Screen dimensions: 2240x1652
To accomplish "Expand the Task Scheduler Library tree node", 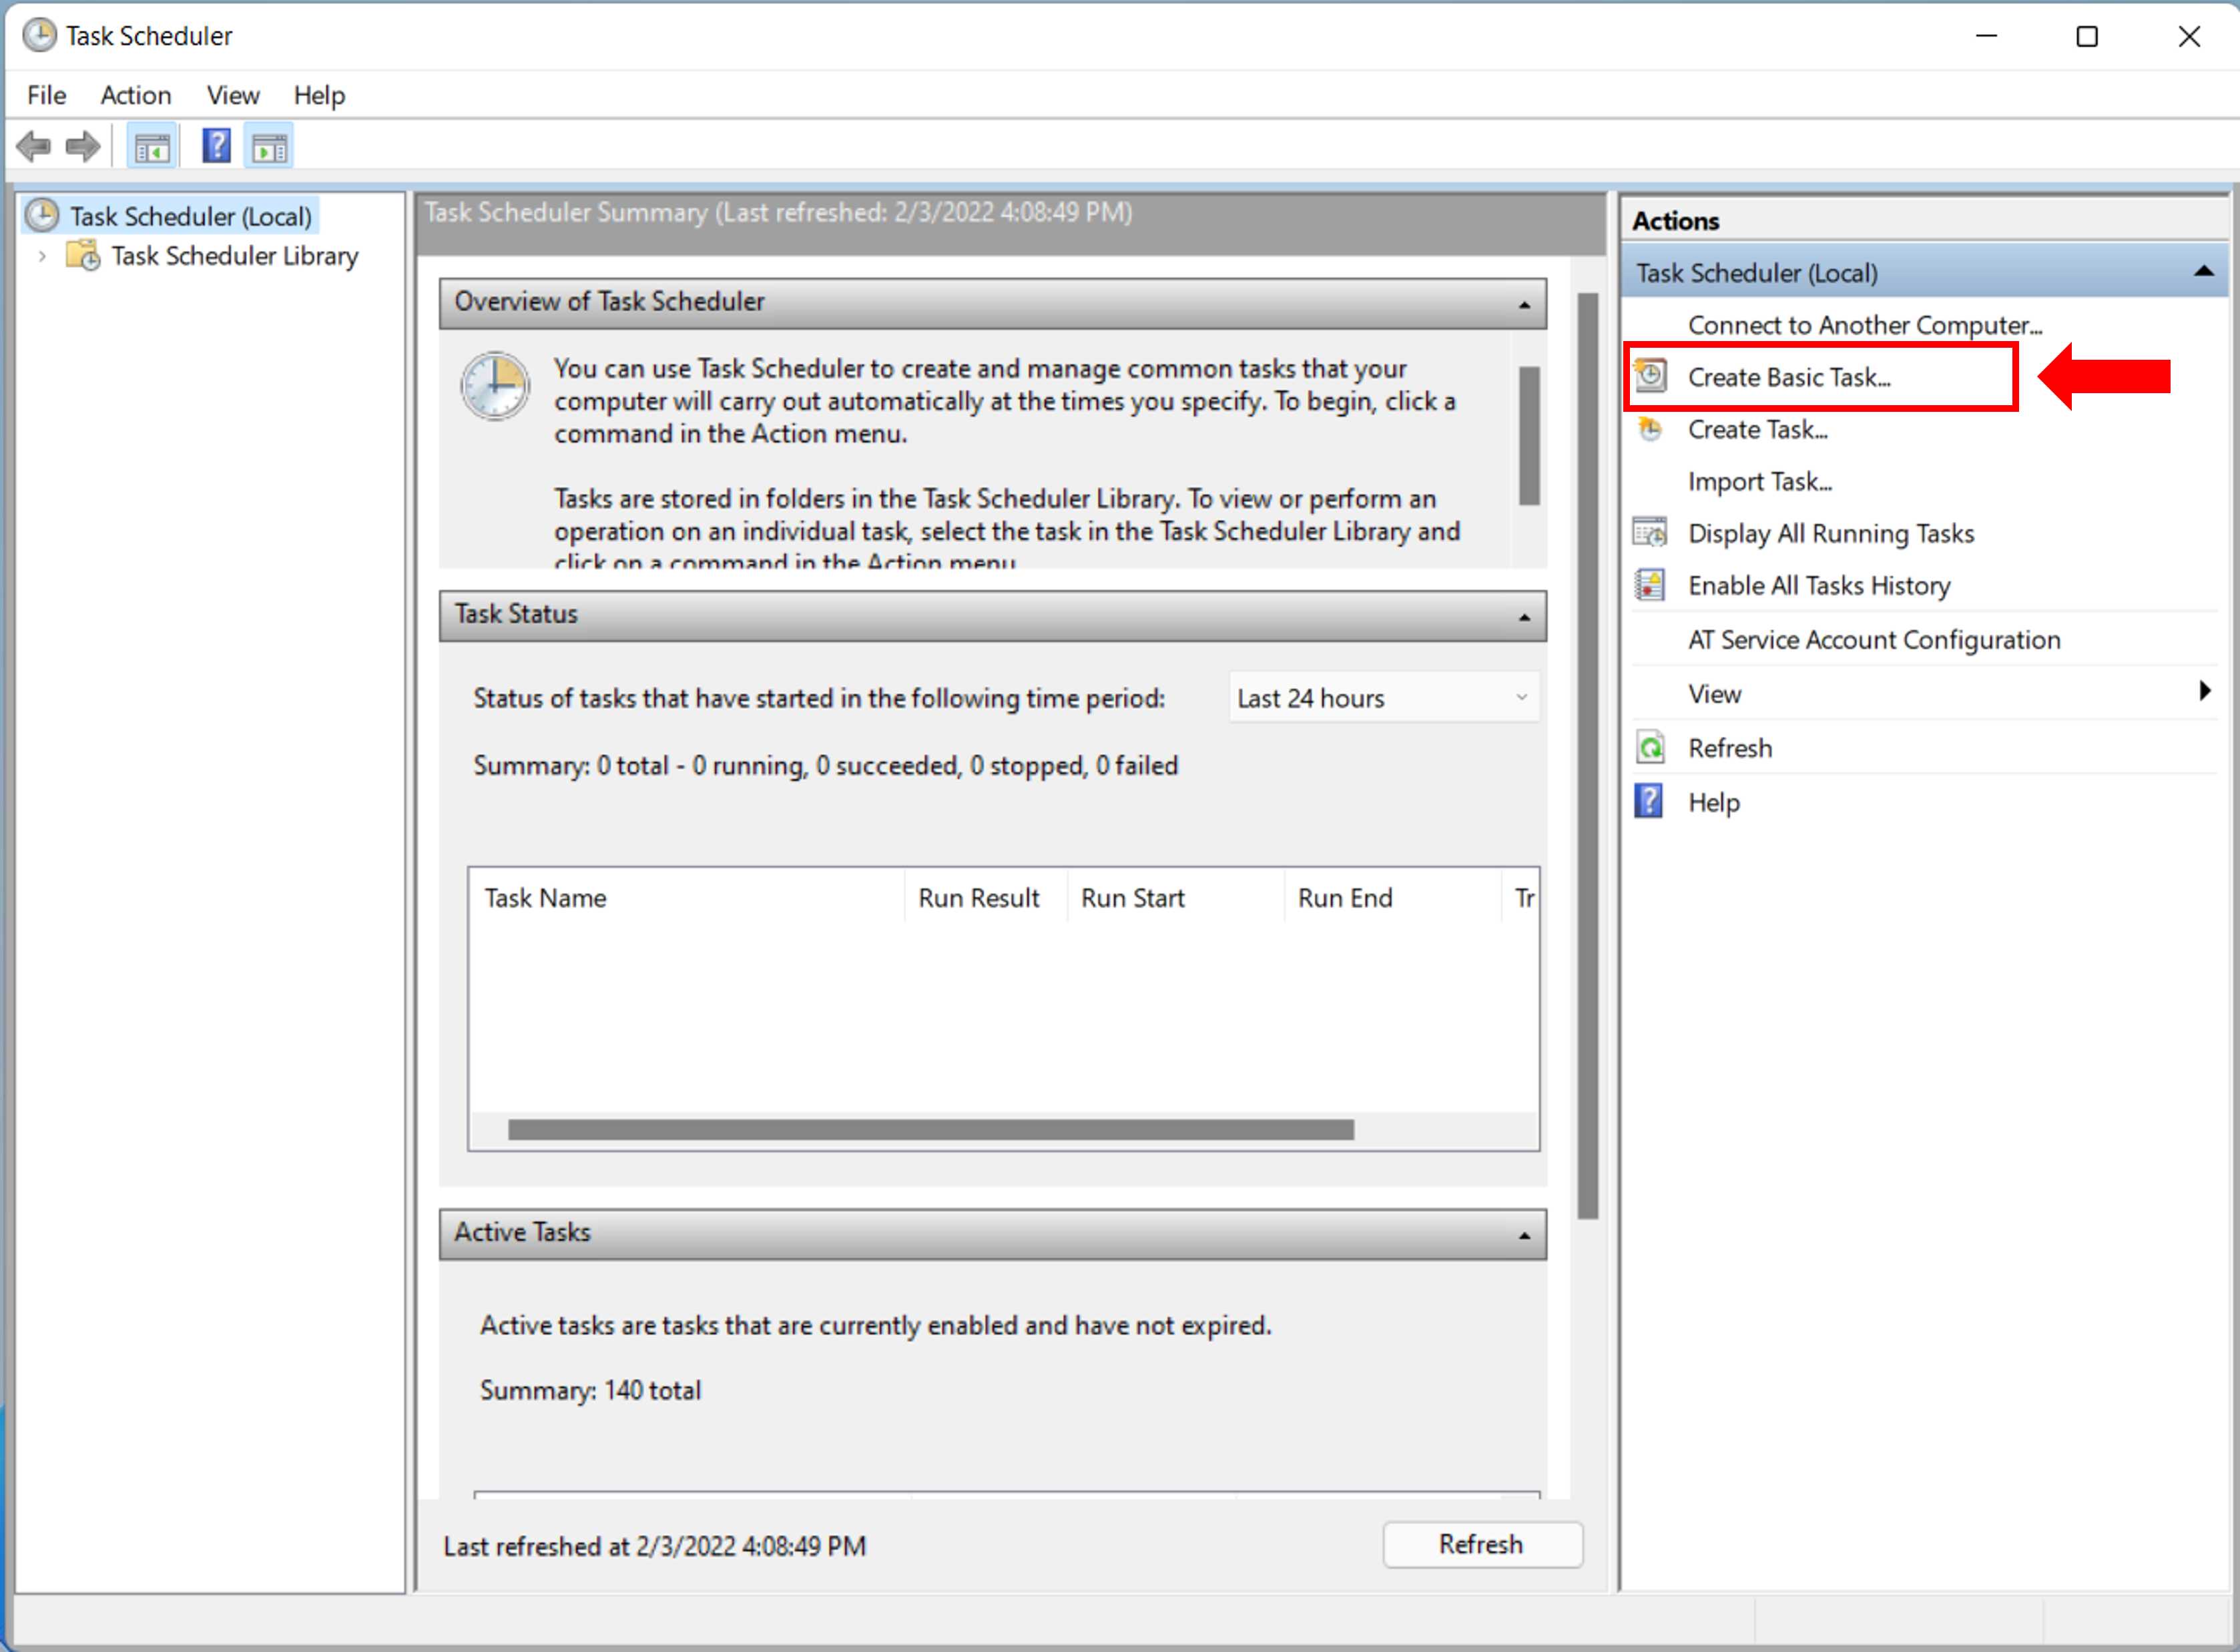I will tap(42, 256).
